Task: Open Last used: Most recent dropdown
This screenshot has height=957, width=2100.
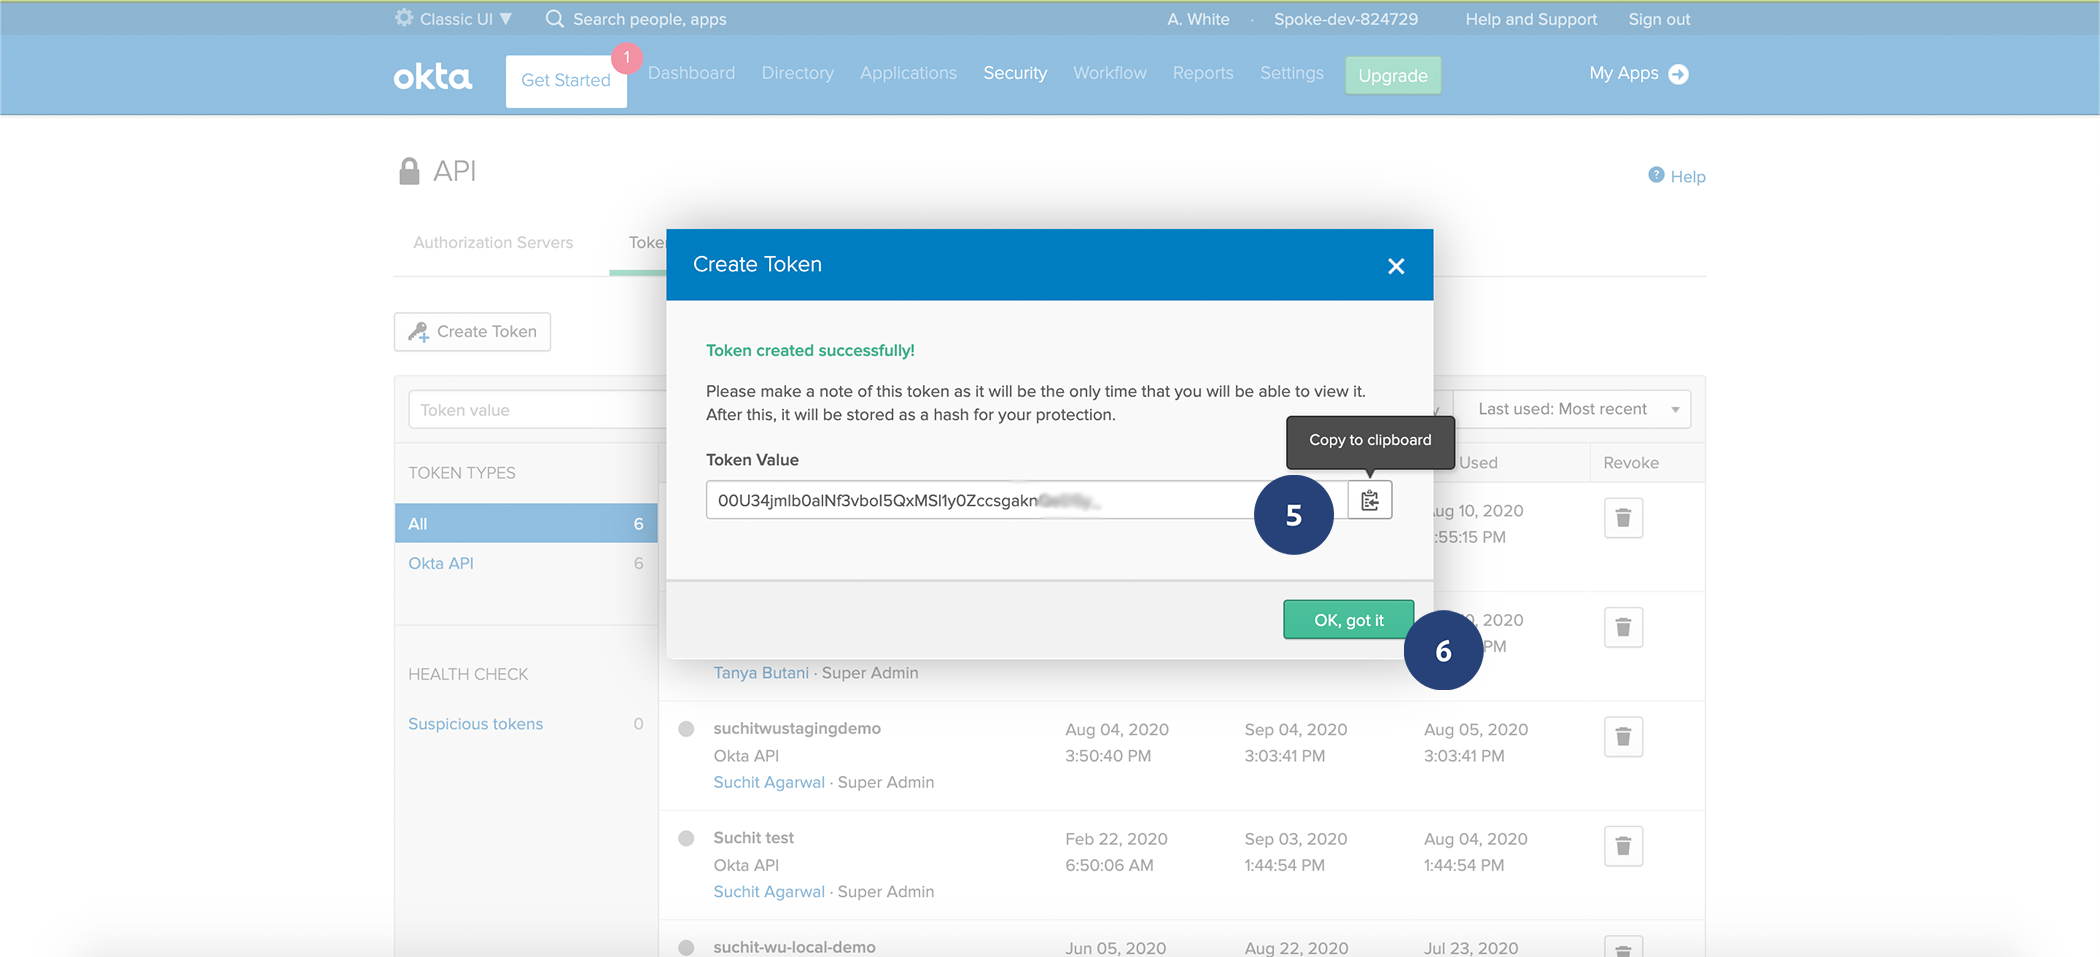Action: point(1572,409)
